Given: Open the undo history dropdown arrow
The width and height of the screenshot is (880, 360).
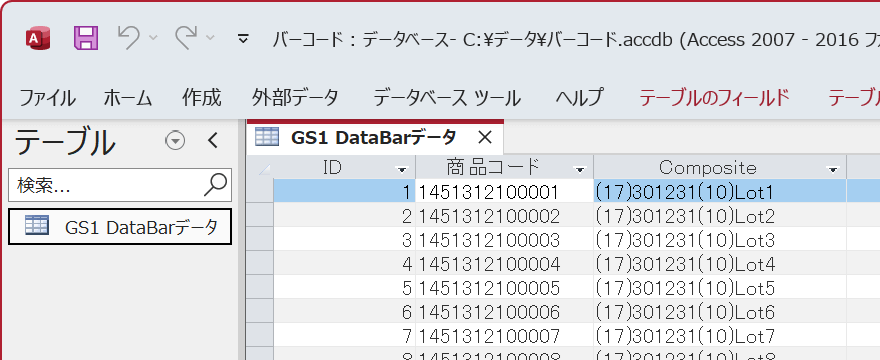Looking at the screenshot, I should (153, 38).
